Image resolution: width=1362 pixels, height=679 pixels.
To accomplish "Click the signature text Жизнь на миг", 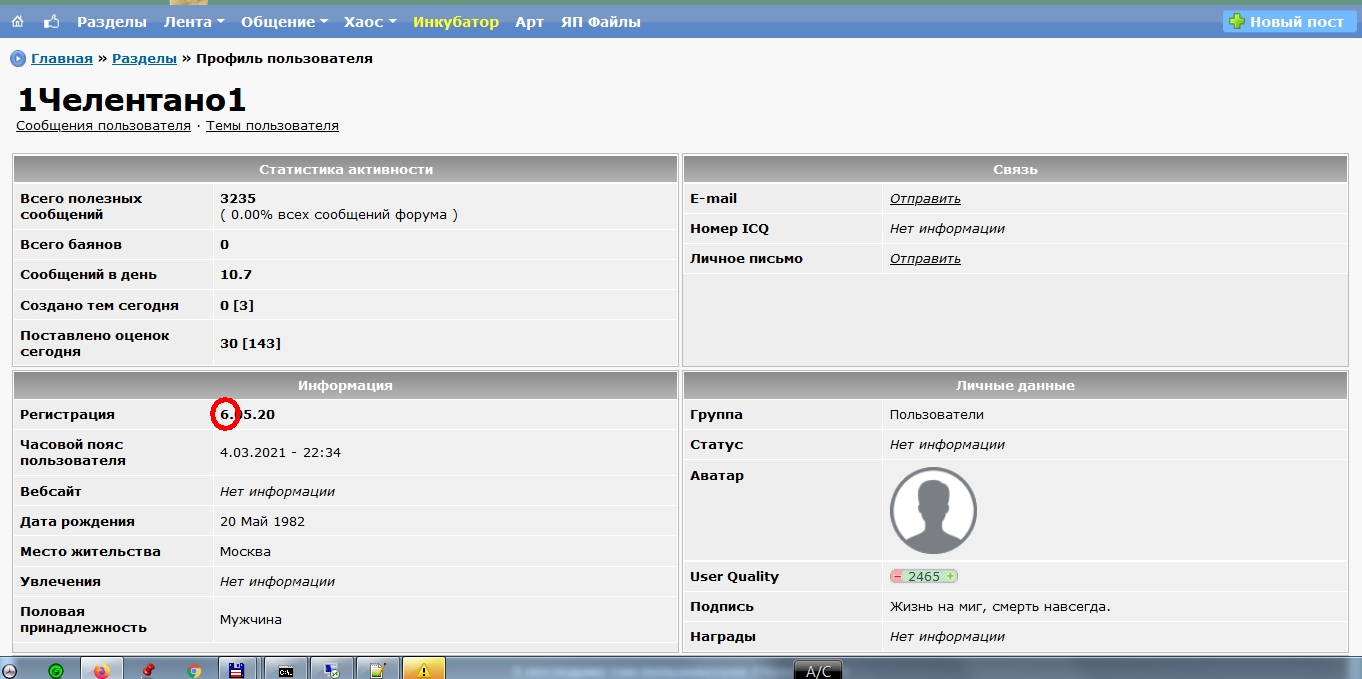I will [x=1000, y=607].
